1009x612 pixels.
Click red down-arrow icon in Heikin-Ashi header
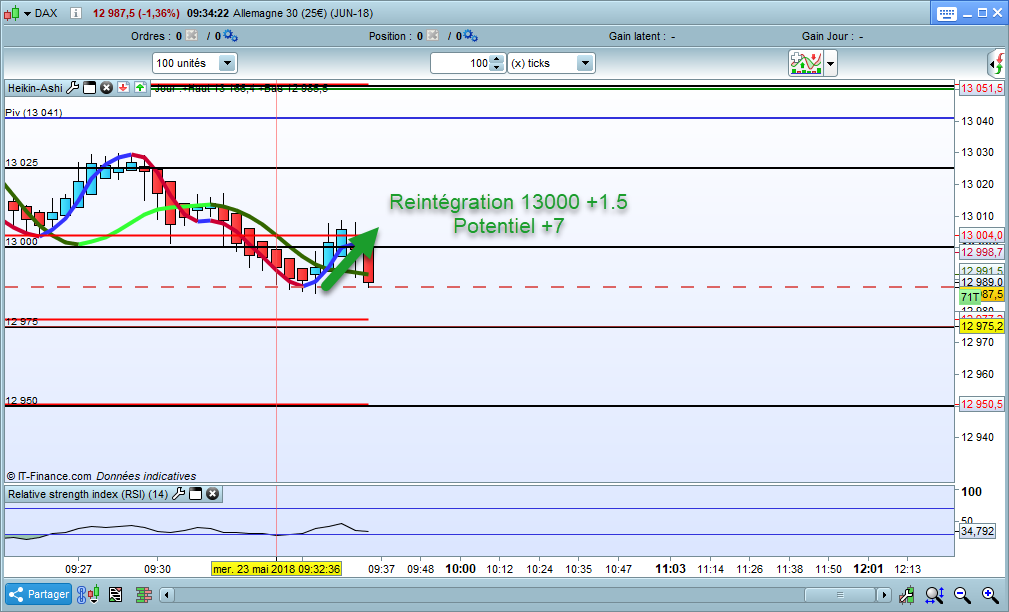pos(124,88)
